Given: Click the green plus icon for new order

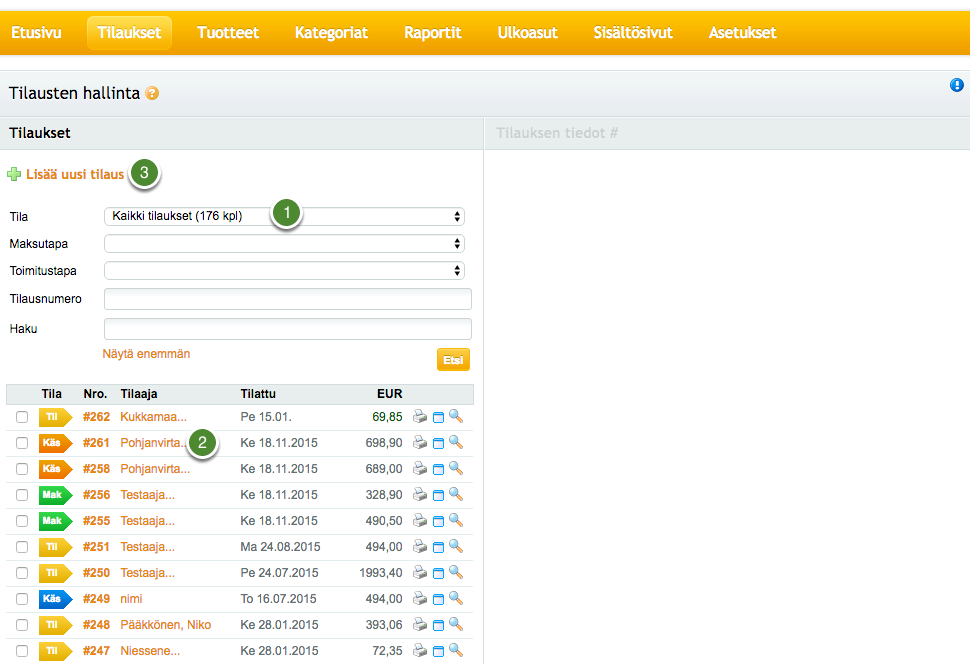Looking at the screenshot, I should click(14, 175).
